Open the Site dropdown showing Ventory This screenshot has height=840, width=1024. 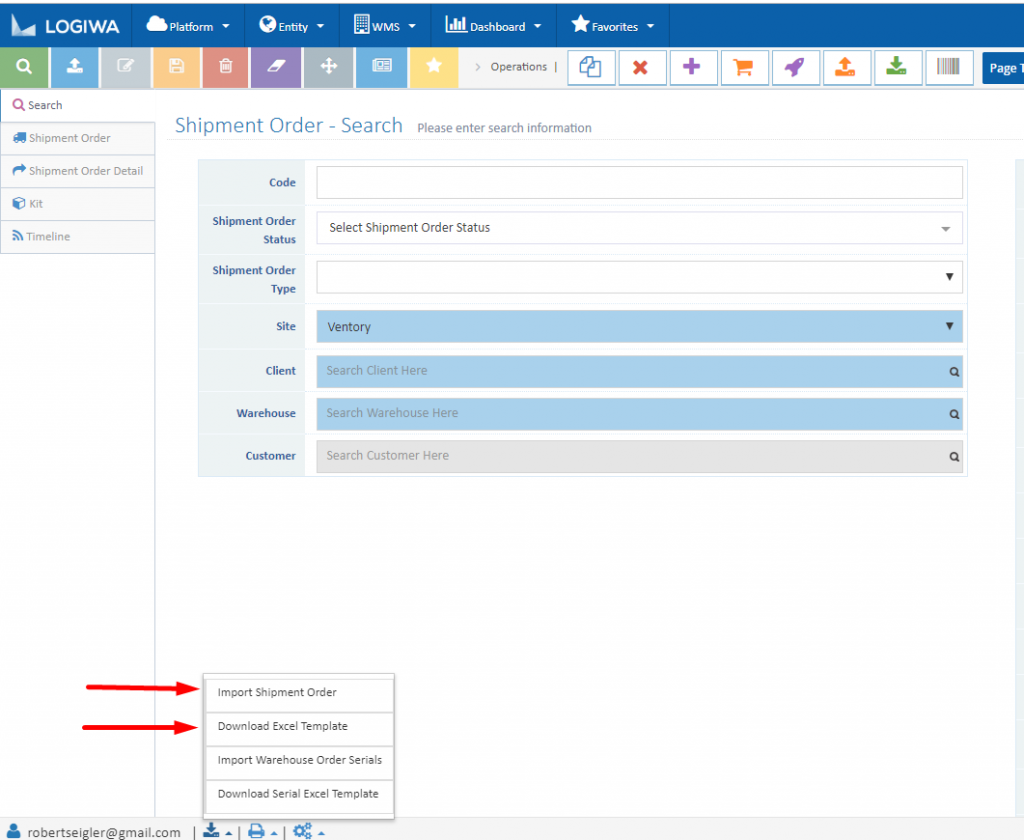pos(639,327)
